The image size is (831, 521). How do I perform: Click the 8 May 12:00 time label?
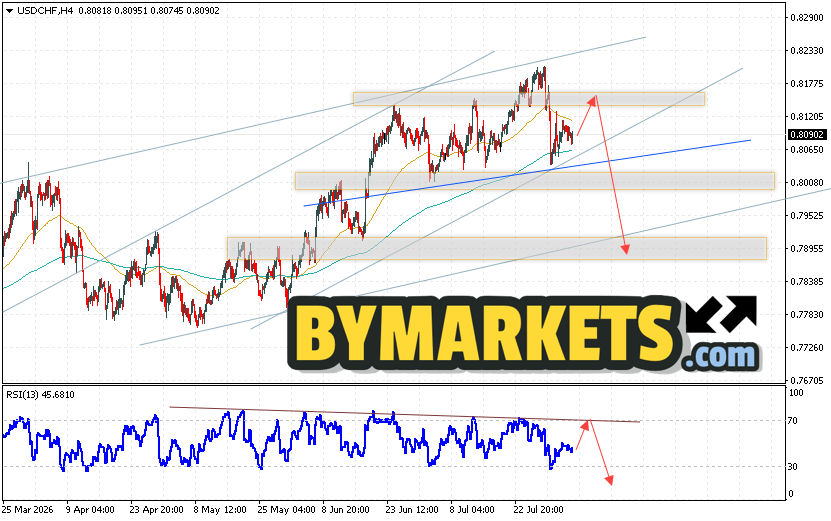tap(220, 510)
